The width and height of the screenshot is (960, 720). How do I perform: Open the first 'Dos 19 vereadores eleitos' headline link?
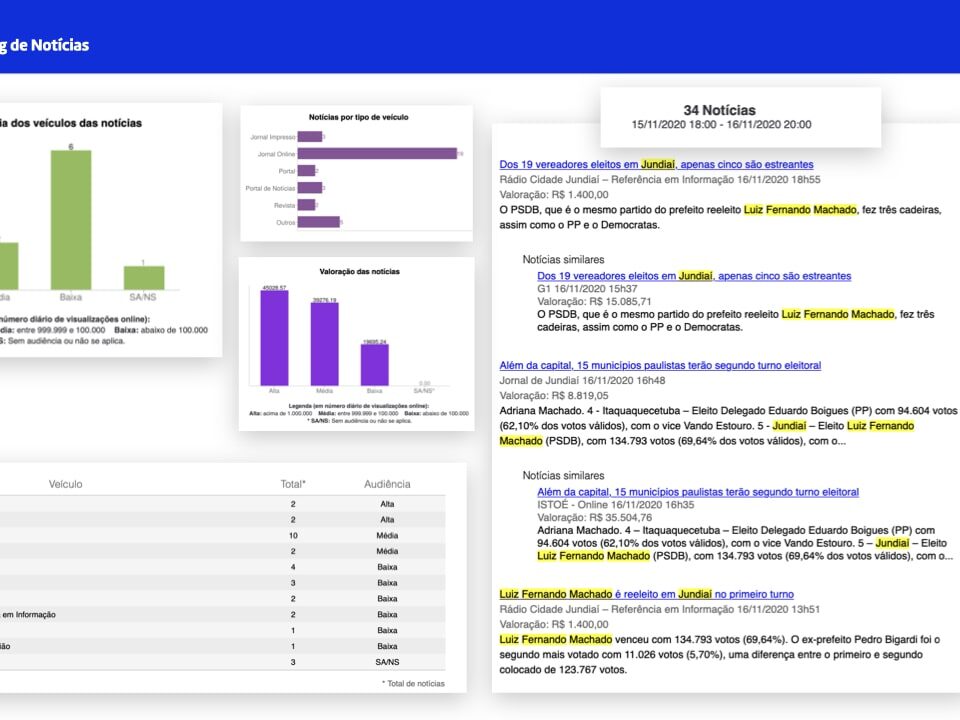(656, 164)
